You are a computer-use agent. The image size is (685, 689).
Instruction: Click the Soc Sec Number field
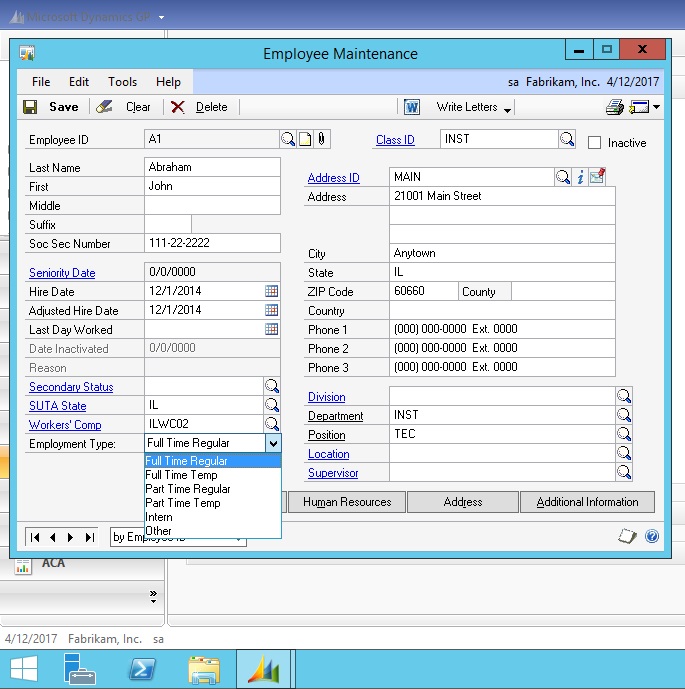(x=212, y=243)
